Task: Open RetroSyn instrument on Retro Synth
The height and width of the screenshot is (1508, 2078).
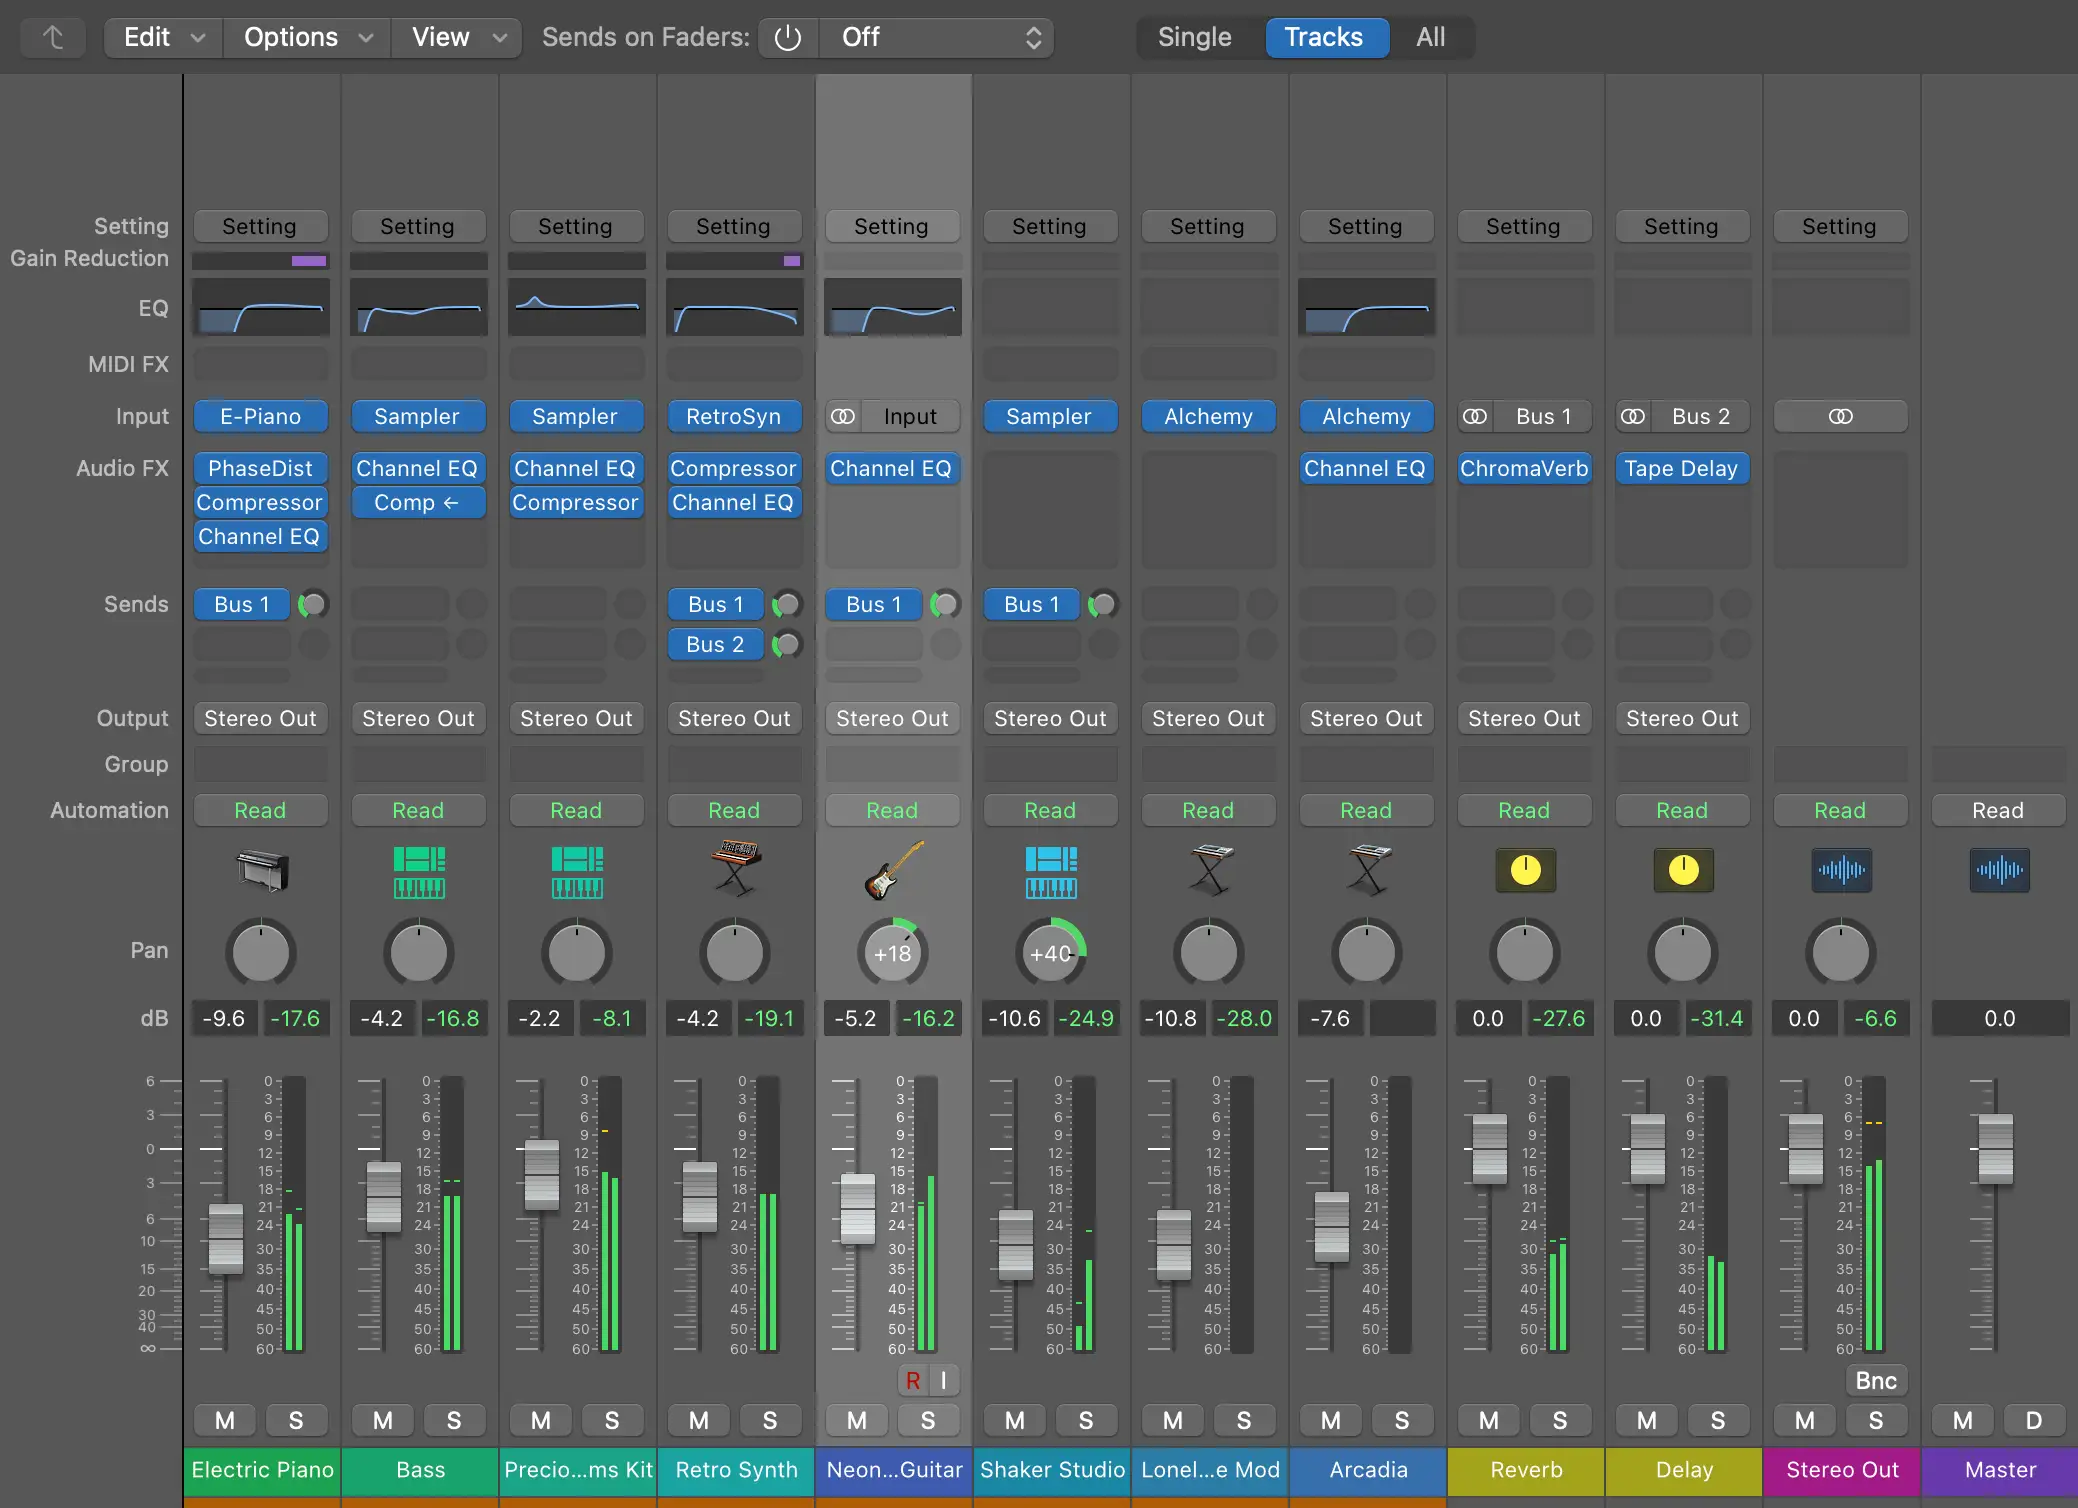Action: pos(735,416)
